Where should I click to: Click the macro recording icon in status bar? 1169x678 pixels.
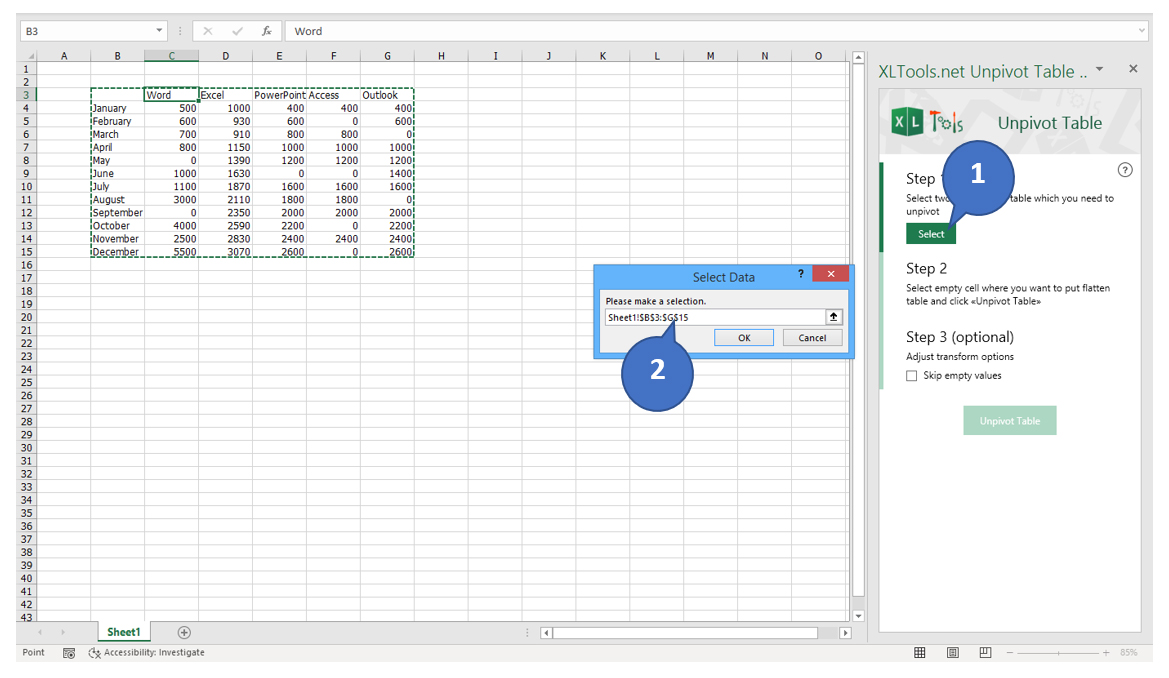tap(69, 653)
